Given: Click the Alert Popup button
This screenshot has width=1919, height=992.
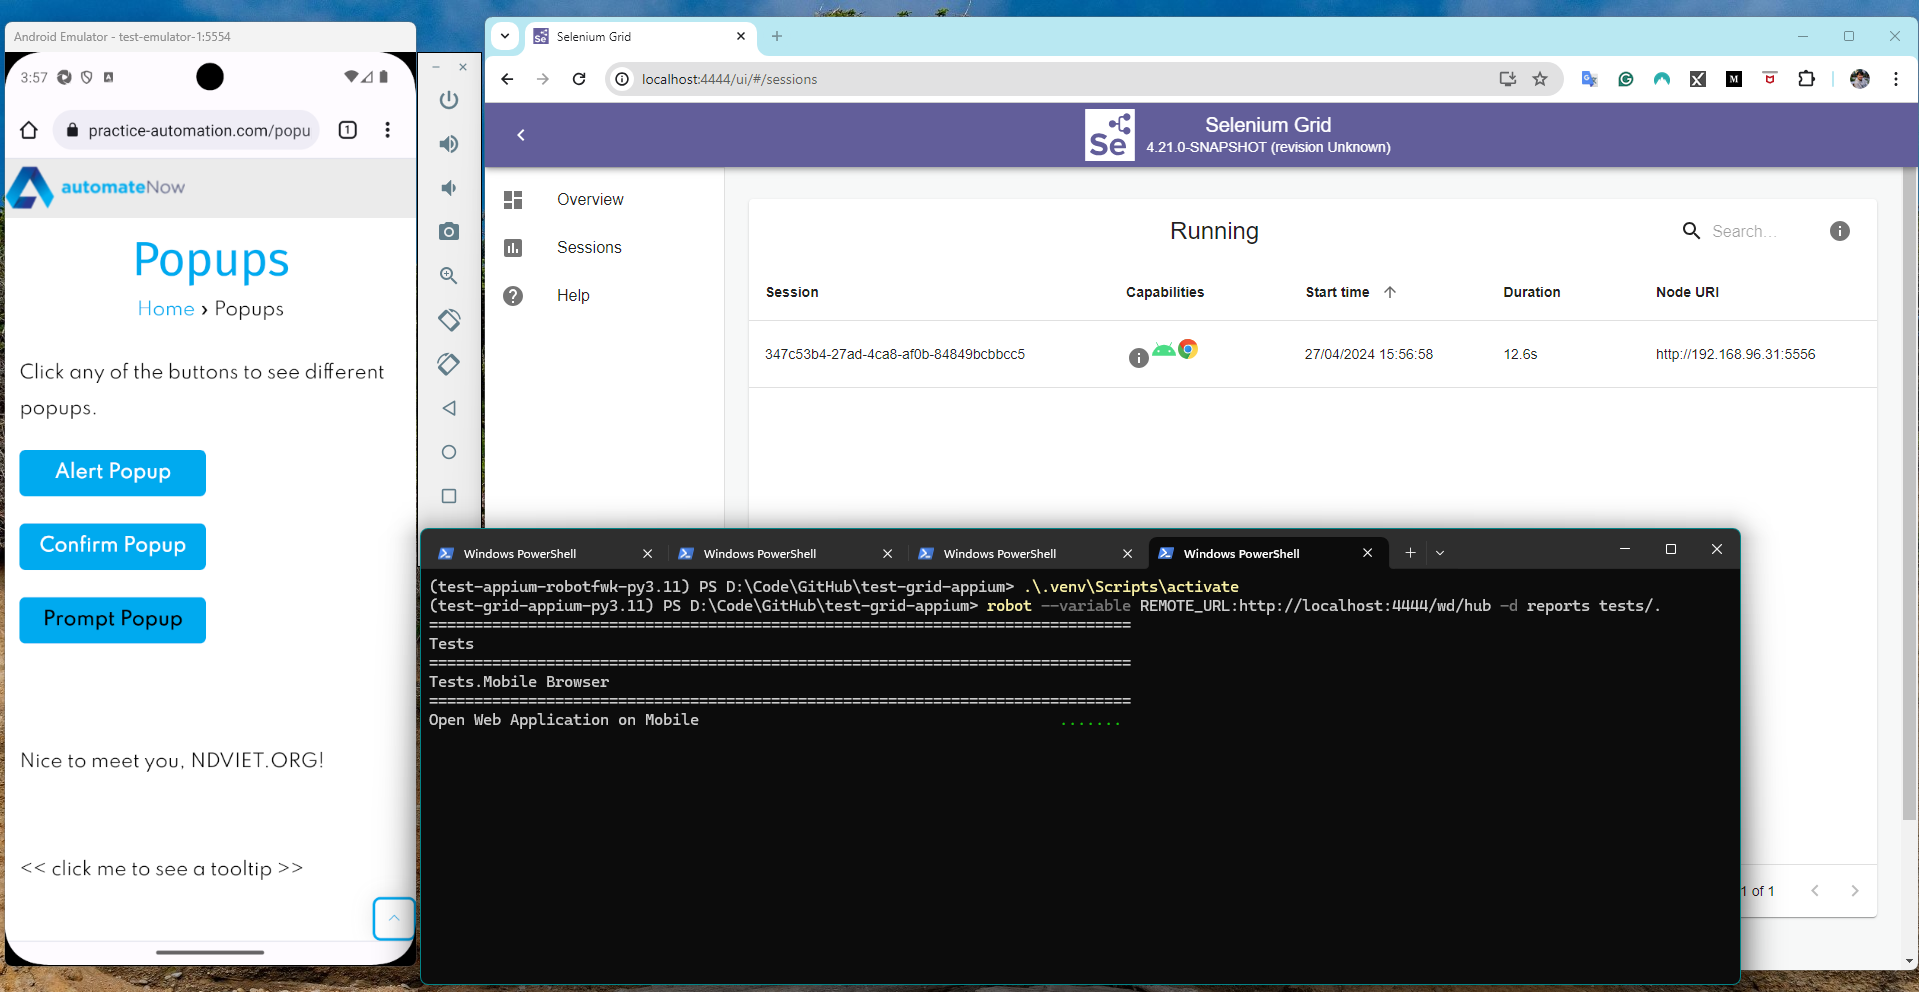Looking at the screenshot, I should click(113, 472).
